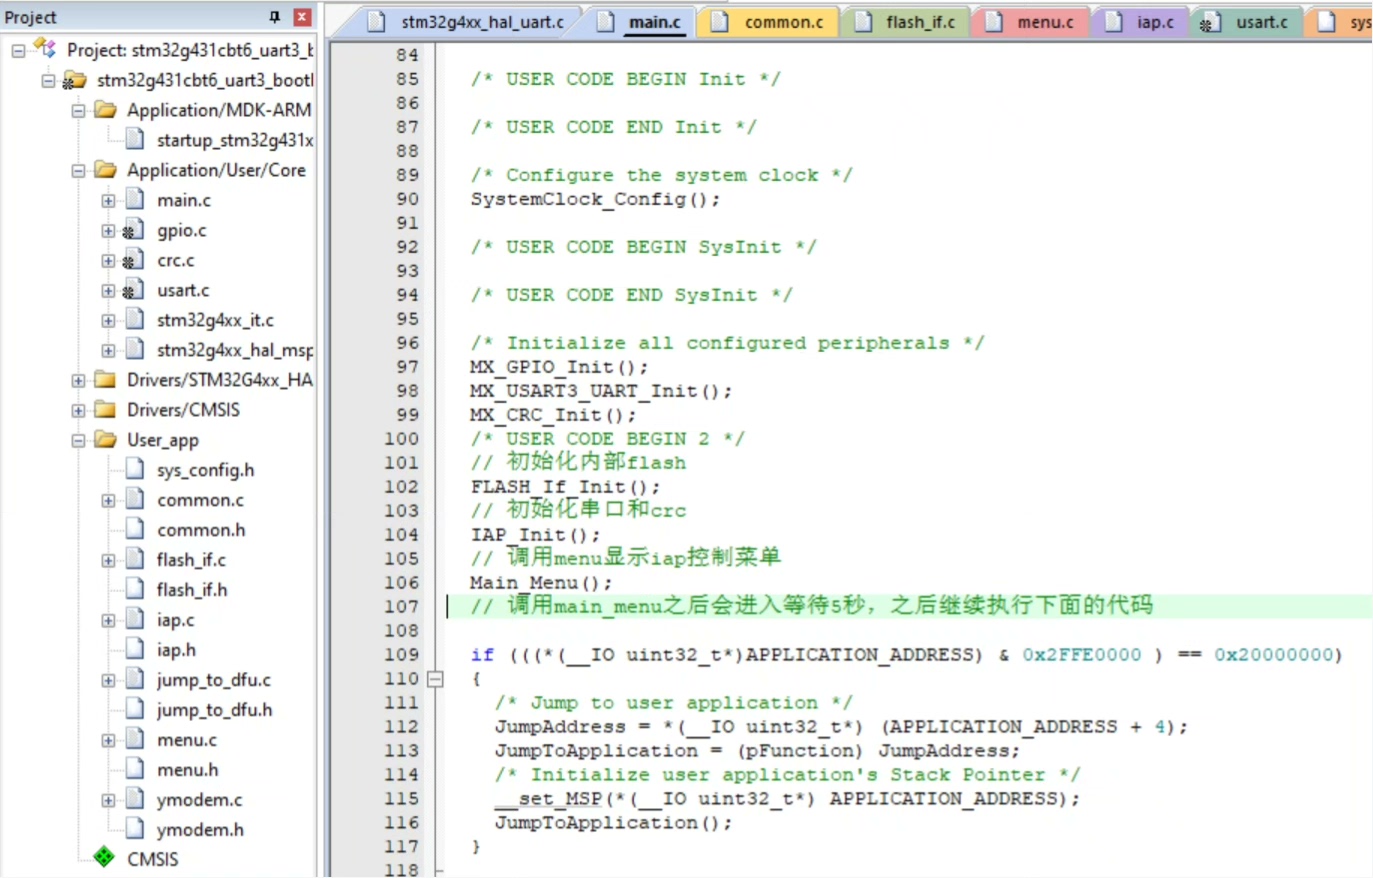Close the Project panel
This screenshot has height=878, width=1373.
tap(302, 17)
